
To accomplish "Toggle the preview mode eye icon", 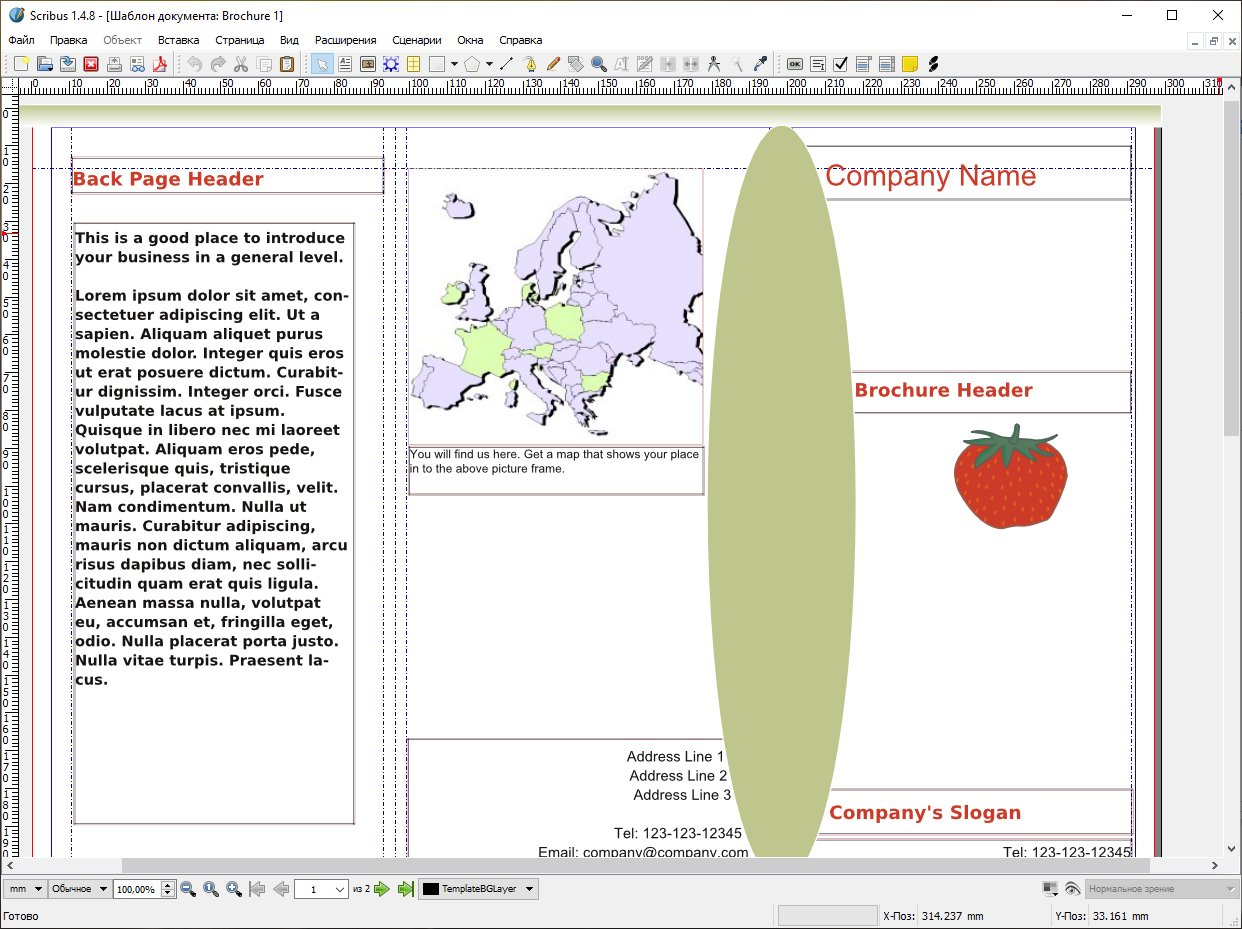I will coord(1072,889).
